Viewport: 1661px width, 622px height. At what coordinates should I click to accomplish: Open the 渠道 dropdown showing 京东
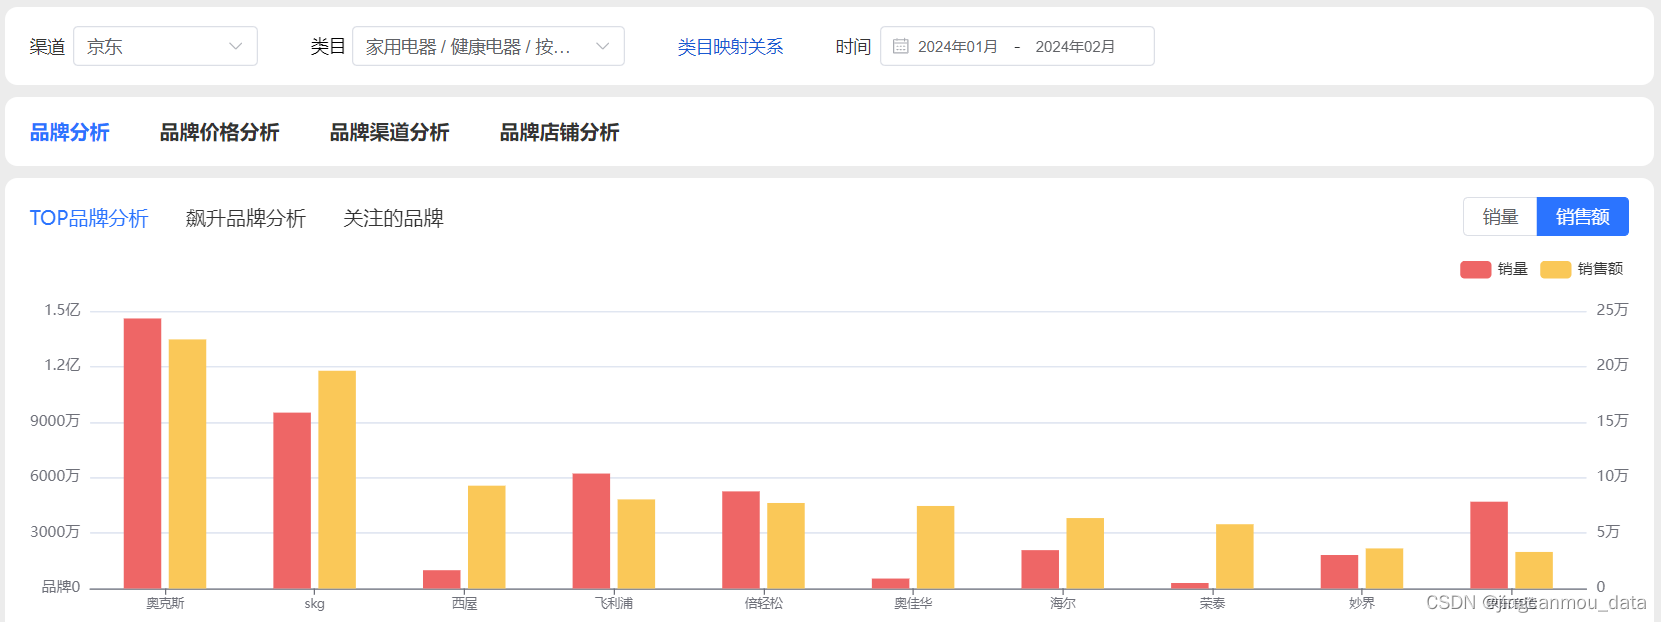click(165, 46)
